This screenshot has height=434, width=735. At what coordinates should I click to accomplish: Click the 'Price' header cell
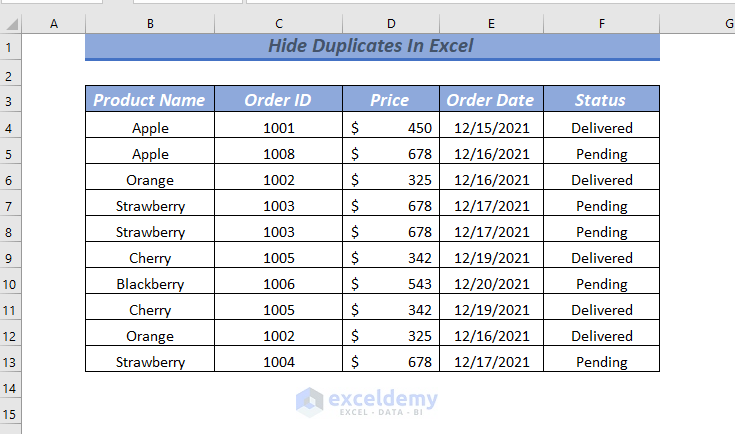[390, 99]
